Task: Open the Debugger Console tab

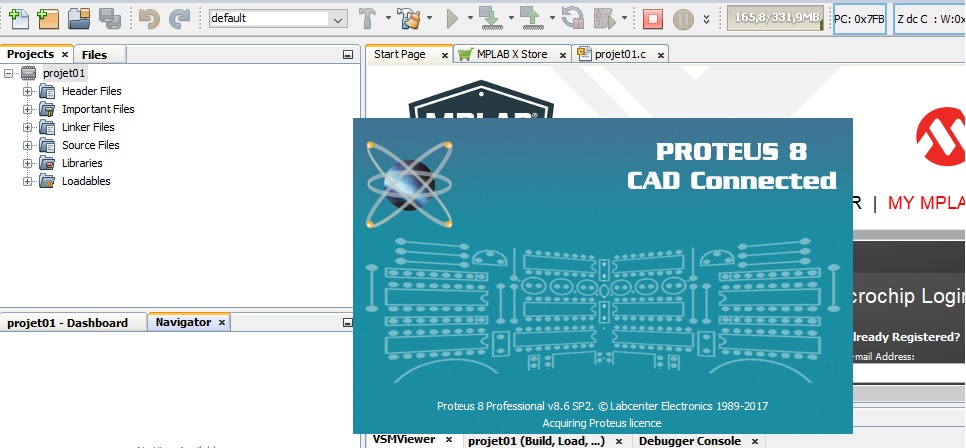Action: [x=689, y=441]
